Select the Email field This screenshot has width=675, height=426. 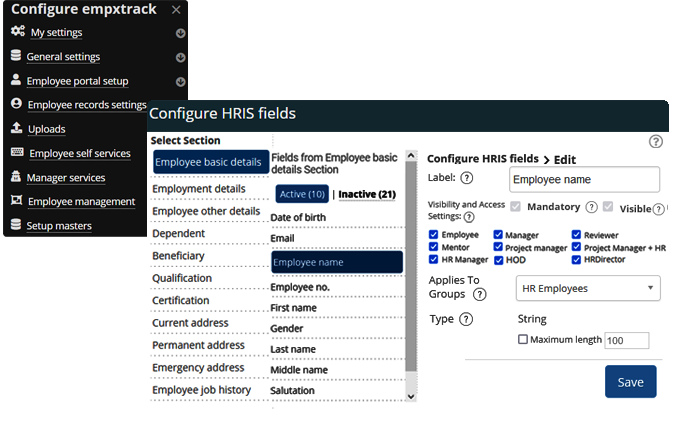(x=282, y=238)
